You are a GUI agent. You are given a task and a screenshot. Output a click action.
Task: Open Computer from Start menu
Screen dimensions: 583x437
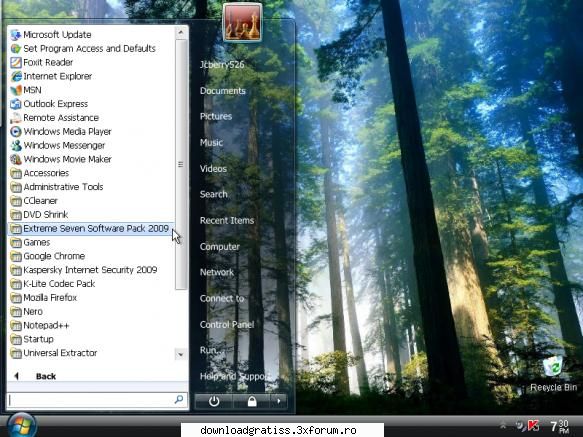click(x=219, y=247)
